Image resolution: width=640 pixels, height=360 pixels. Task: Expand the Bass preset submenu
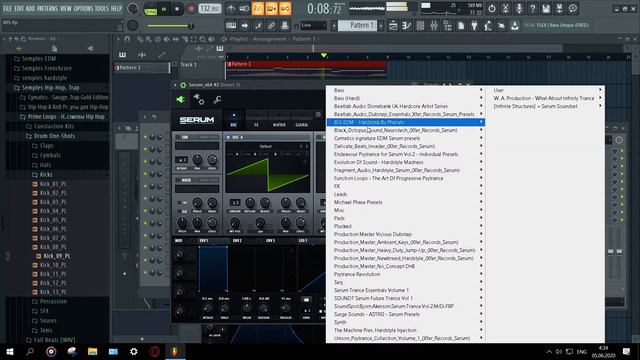pos(405,90)
